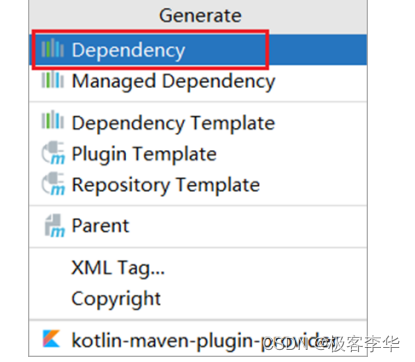This screenshot has height=362, width=415.
Task: Select kotlin-maven-plugin-provider item
Action: 198,340
